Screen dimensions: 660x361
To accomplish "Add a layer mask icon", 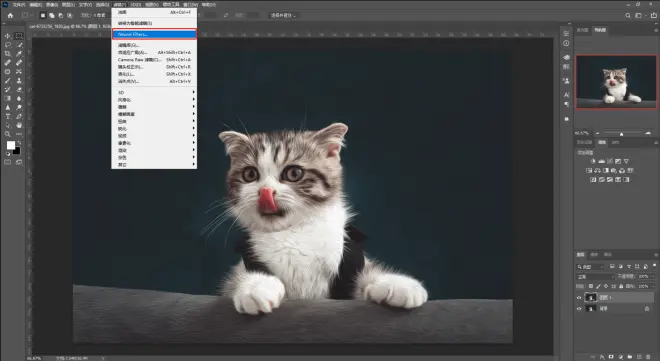I will click(x=611, y=356).
